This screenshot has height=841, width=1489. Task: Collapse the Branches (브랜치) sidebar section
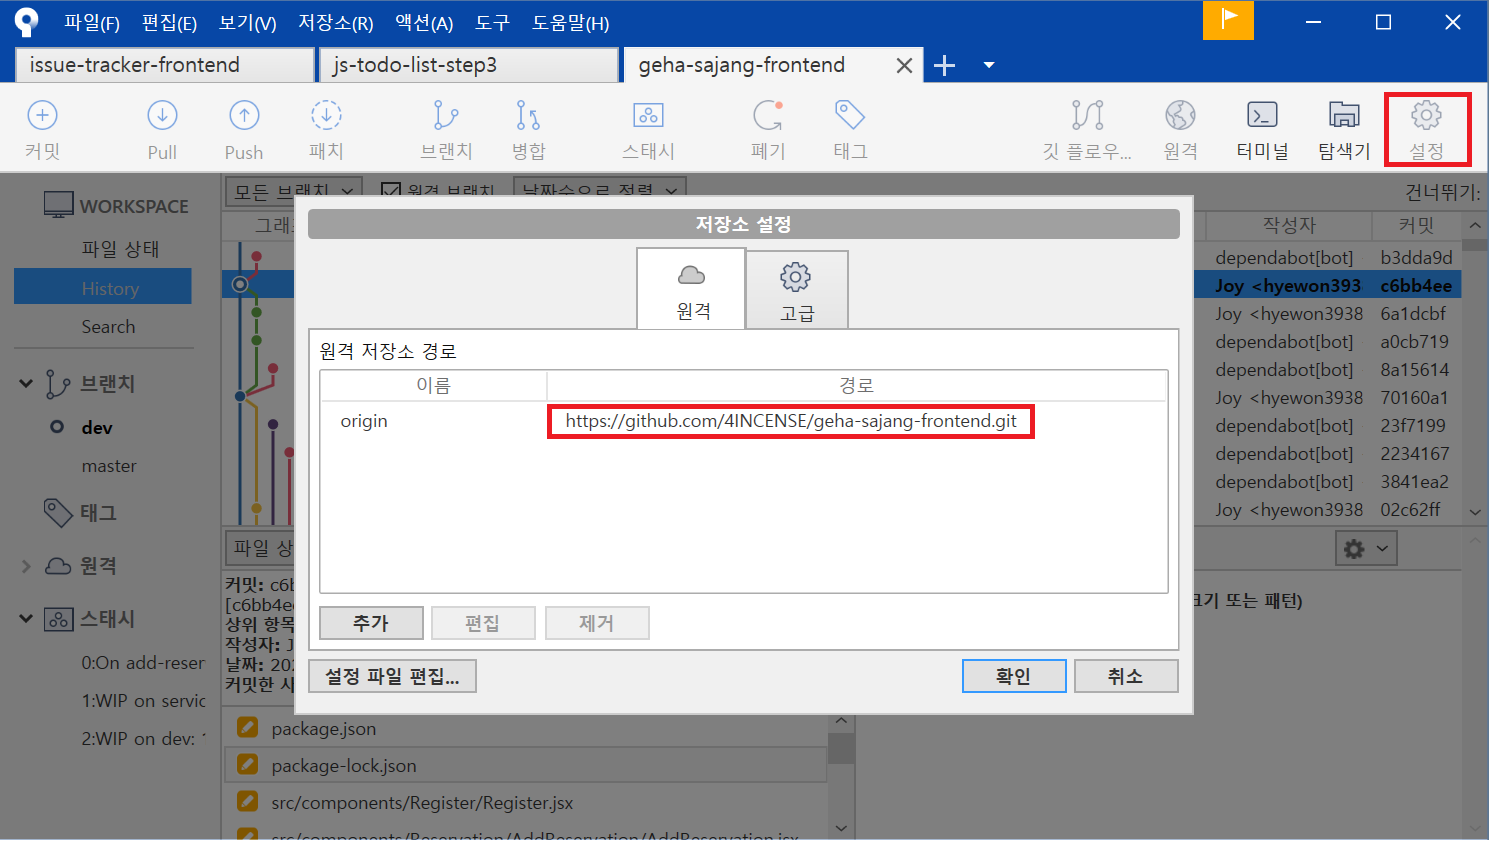coord(26,383)
